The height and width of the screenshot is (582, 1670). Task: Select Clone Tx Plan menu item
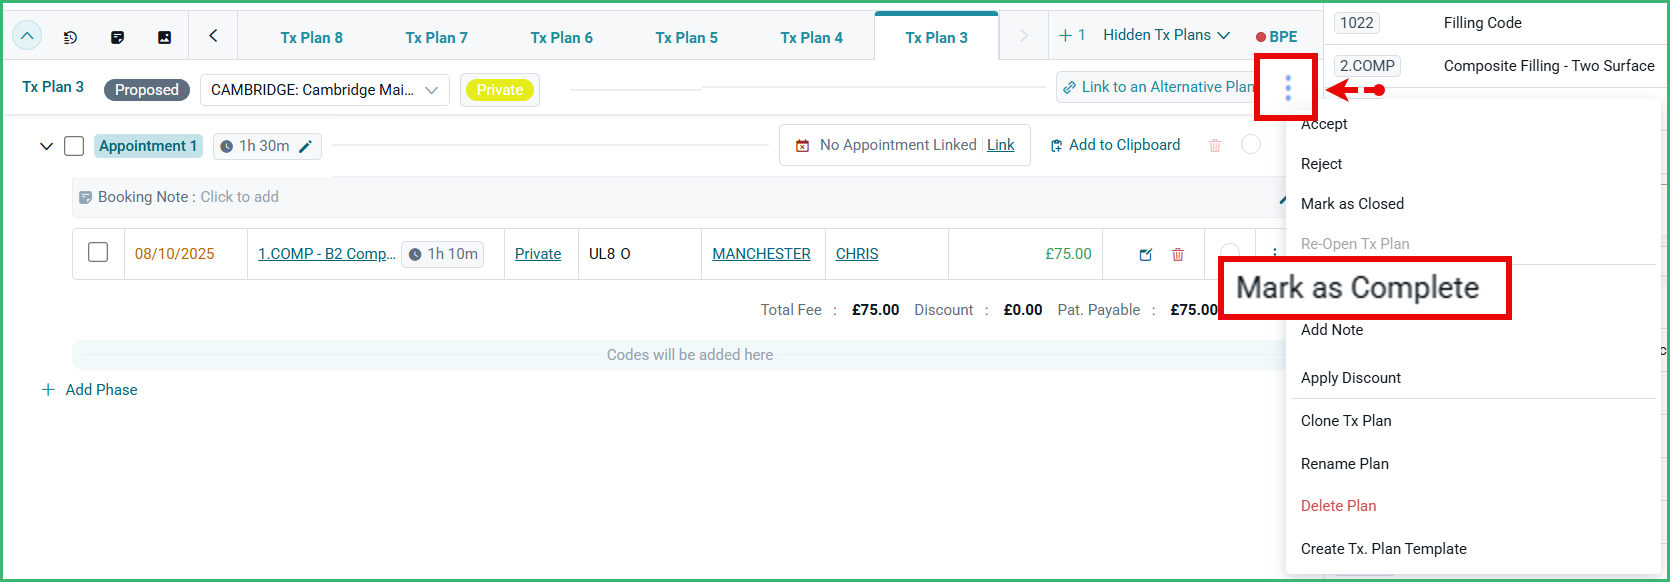pos(1346,421)
